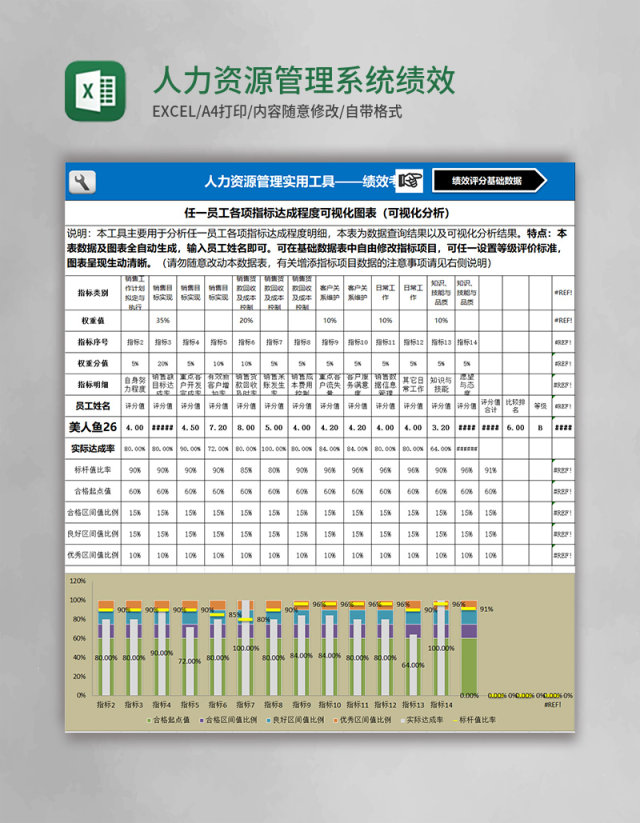Click the 指标2 cell in 指标序号 row
This screenshot has height=823, width=640.
coord(135,342)
